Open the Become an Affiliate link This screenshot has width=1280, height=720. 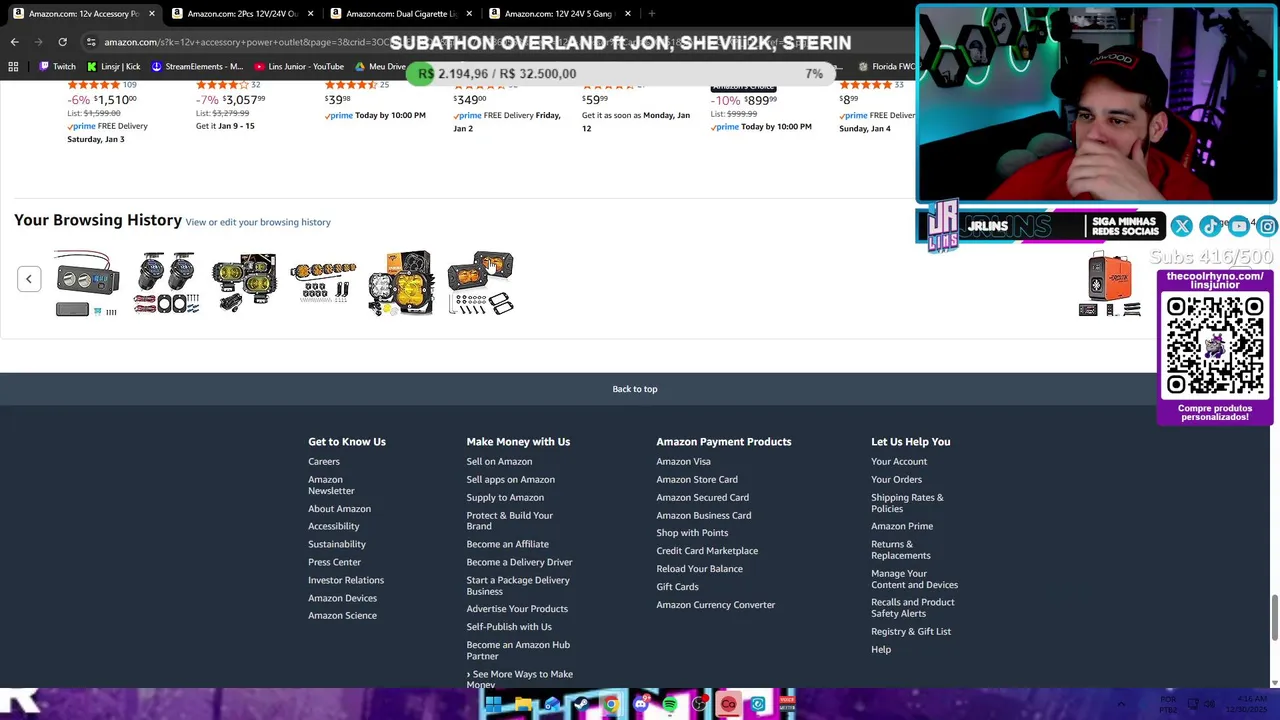point(507,544)
